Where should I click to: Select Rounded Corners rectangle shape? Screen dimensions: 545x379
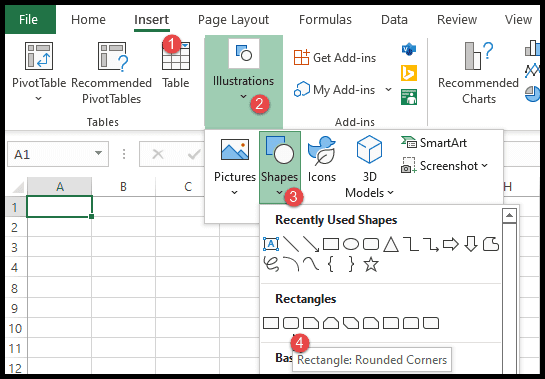pyautogui.click(x=291, y=323)
